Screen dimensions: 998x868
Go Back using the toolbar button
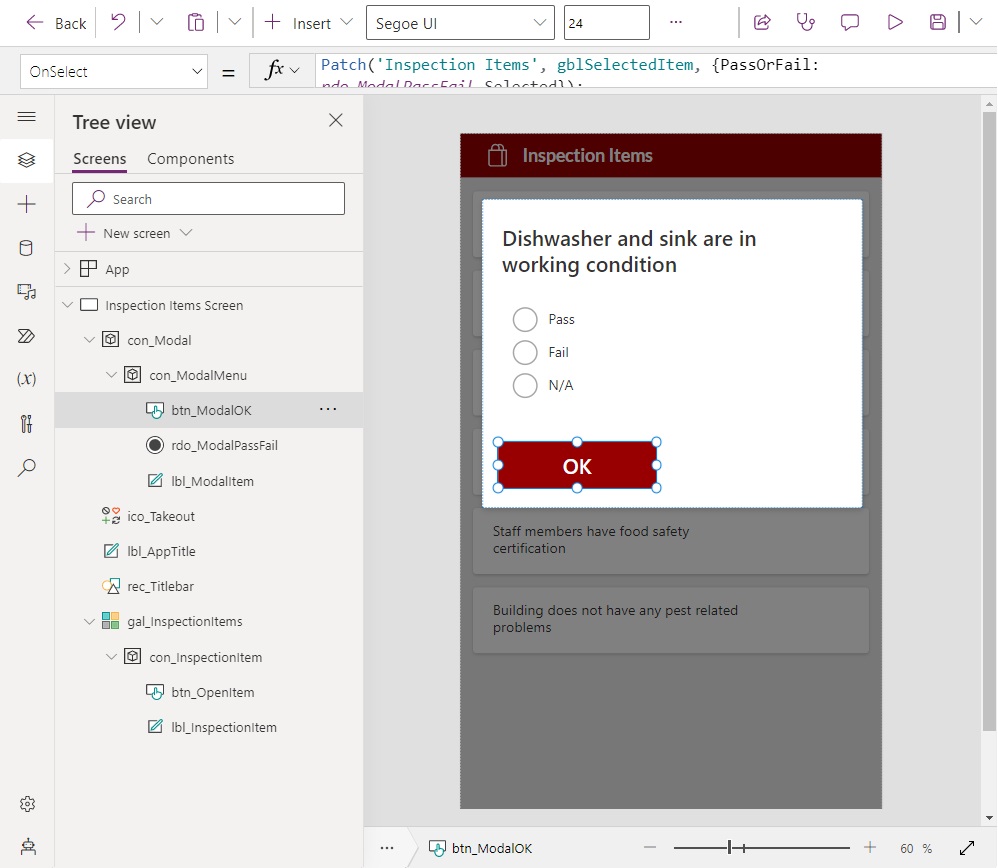click(56, 24)
